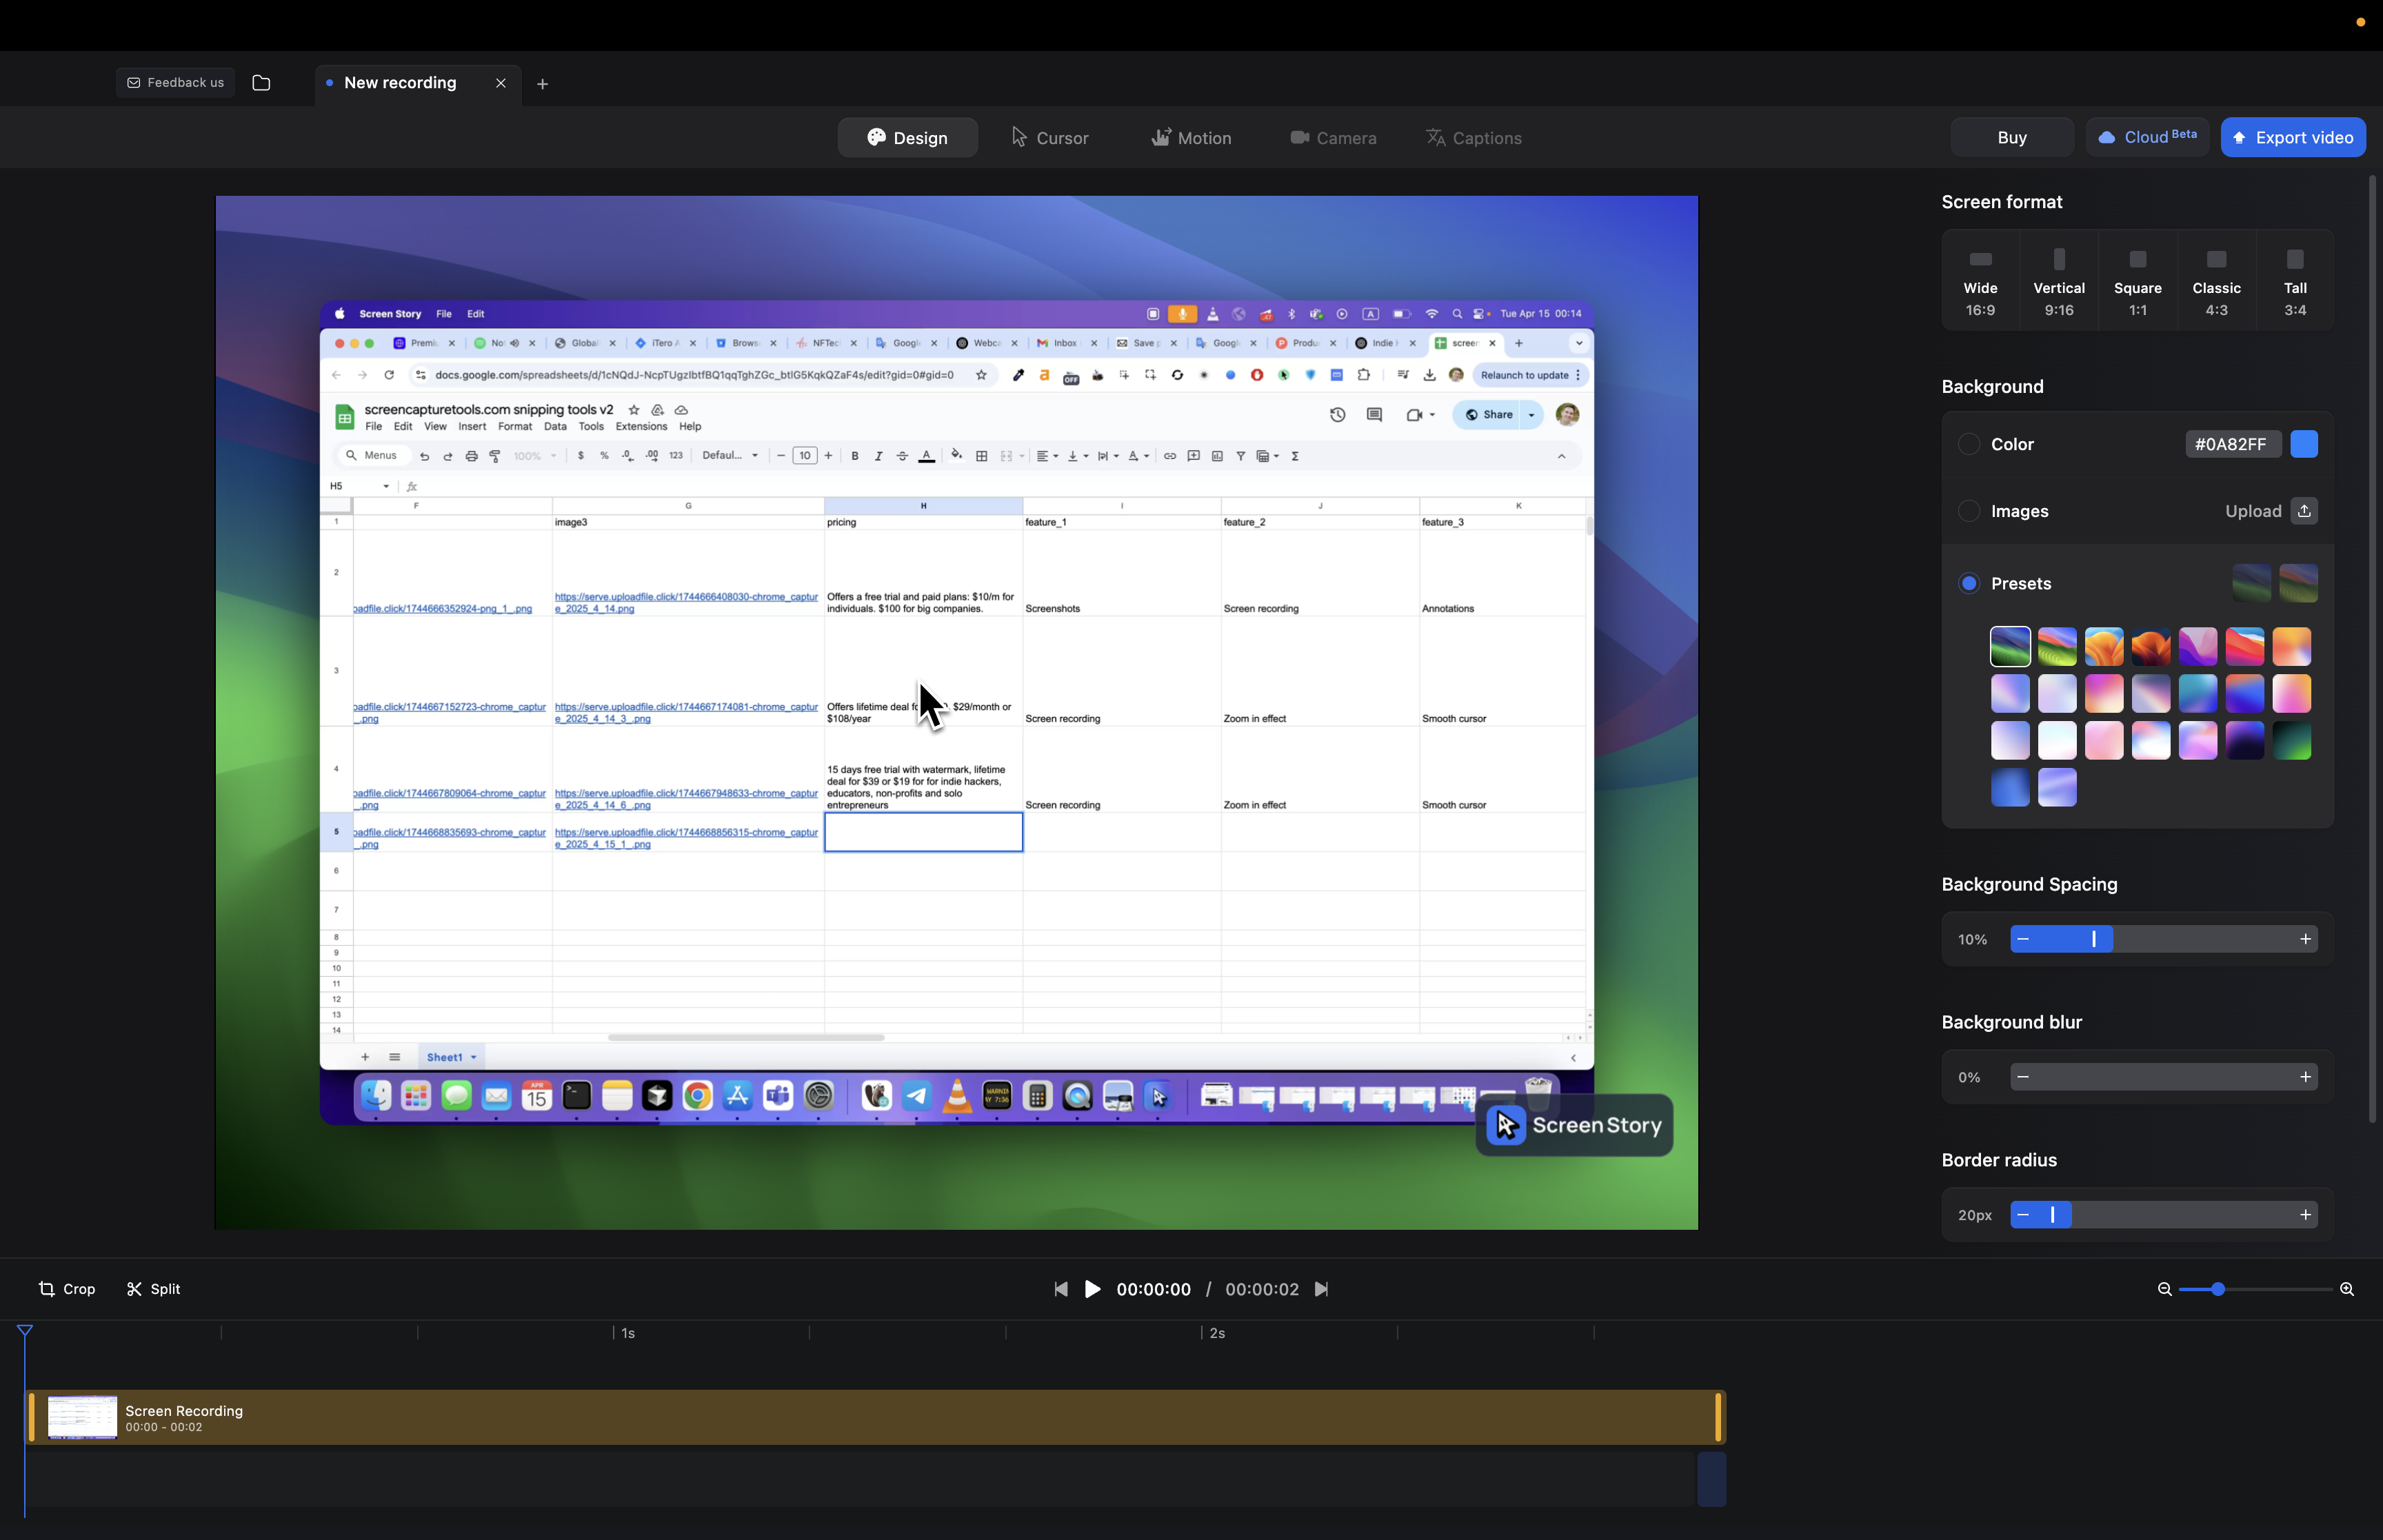
Task: Choose Square 1:1 screen format
Action: tap(2138, 281)
